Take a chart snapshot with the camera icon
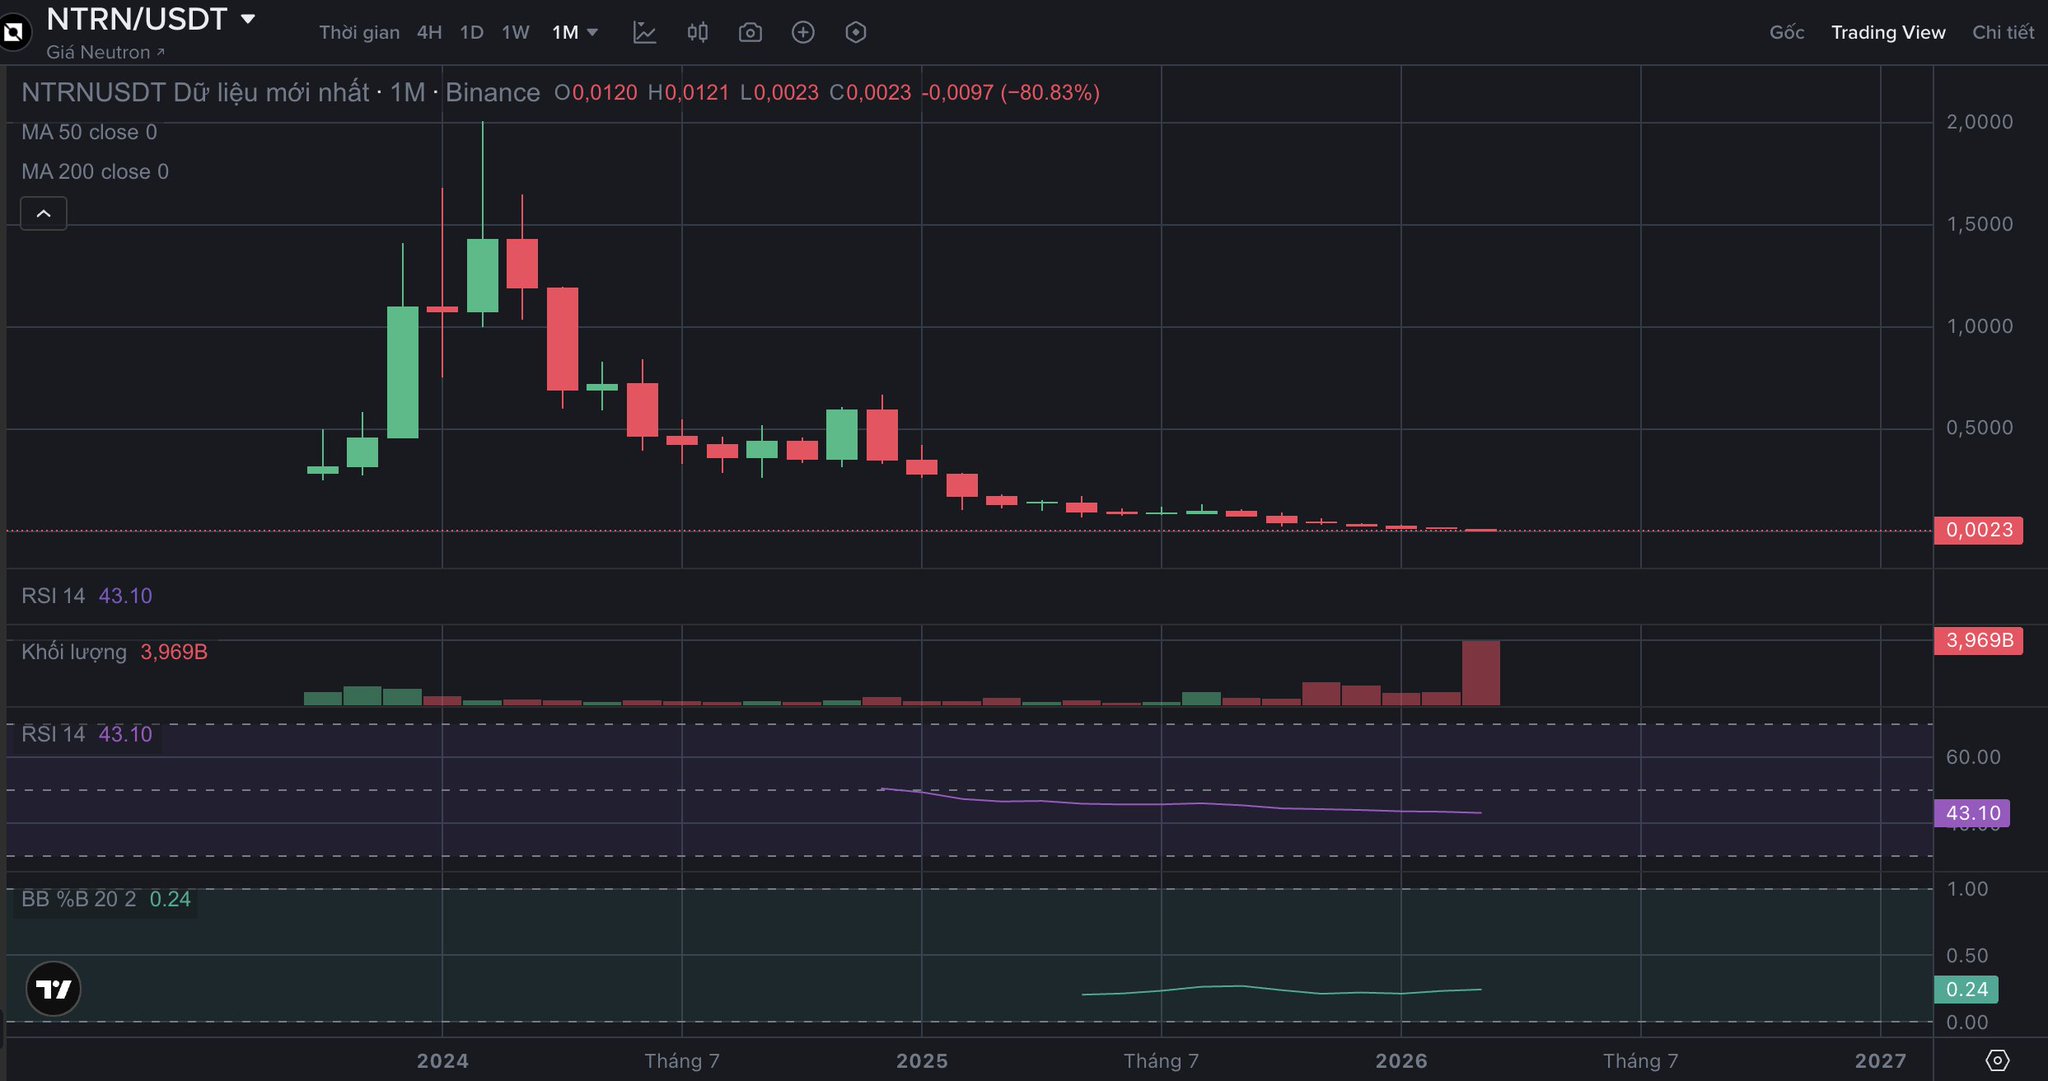2048x1081 pixels. coord(750,33)
